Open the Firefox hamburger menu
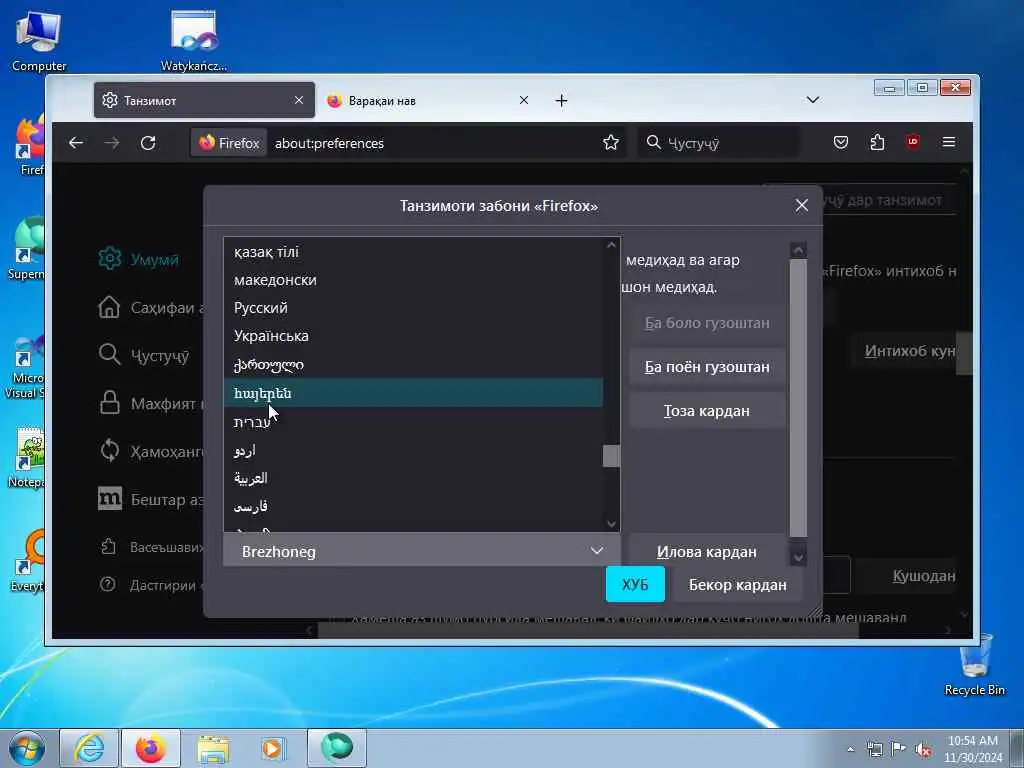The width and height of the screenshot is (1024, 768). coord(949,142)
